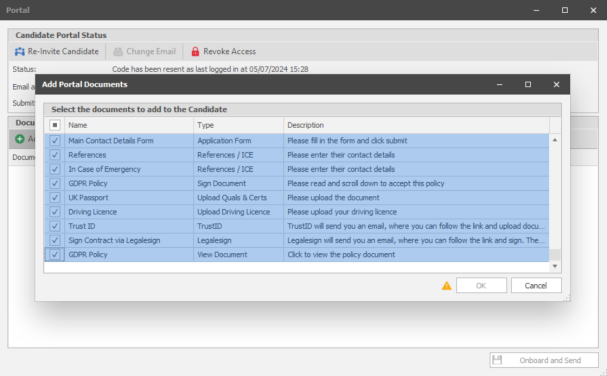This screenshot has height=376, width=607.
Task: Close the Add Portal Documents dialog
Action: 556,84
